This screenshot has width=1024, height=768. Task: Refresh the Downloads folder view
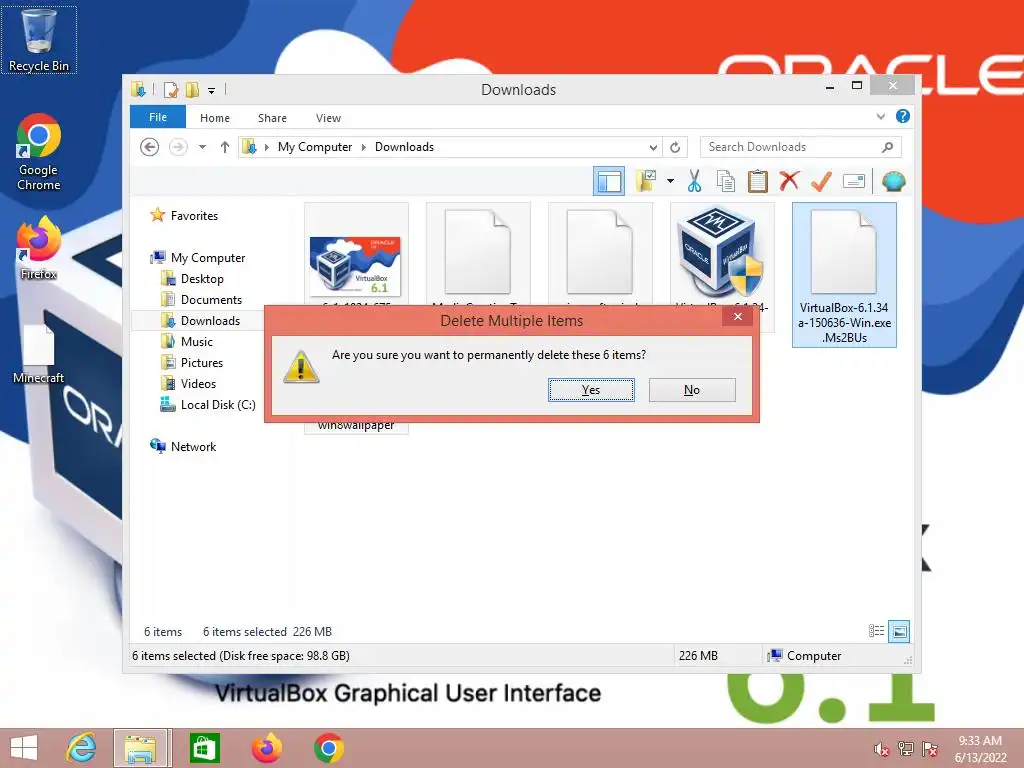click(x=675, y=148)
